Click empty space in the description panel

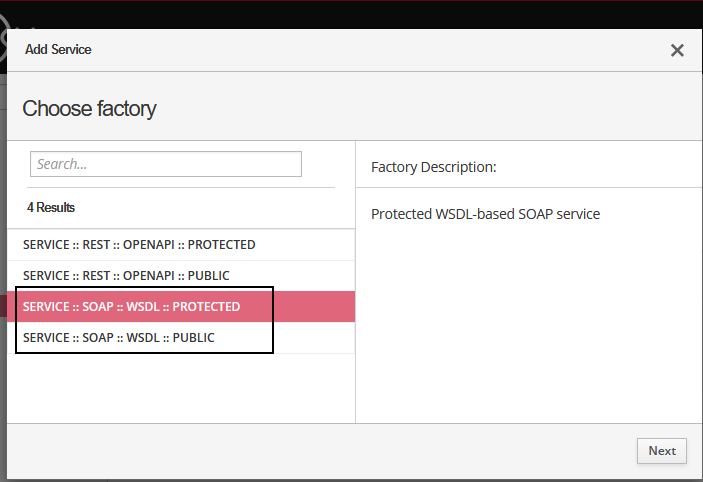tap(530, 320)
